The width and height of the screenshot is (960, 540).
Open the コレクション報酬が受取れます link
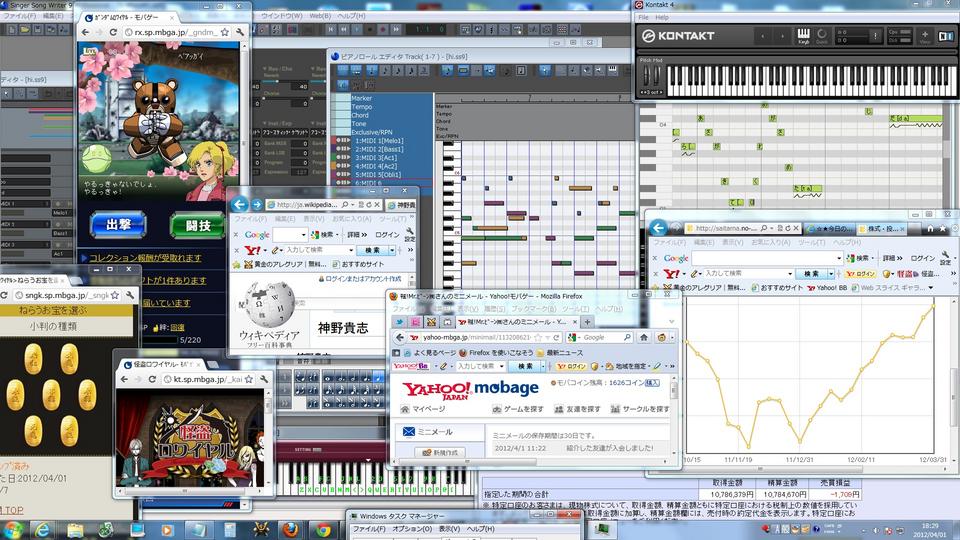[145, 258]
